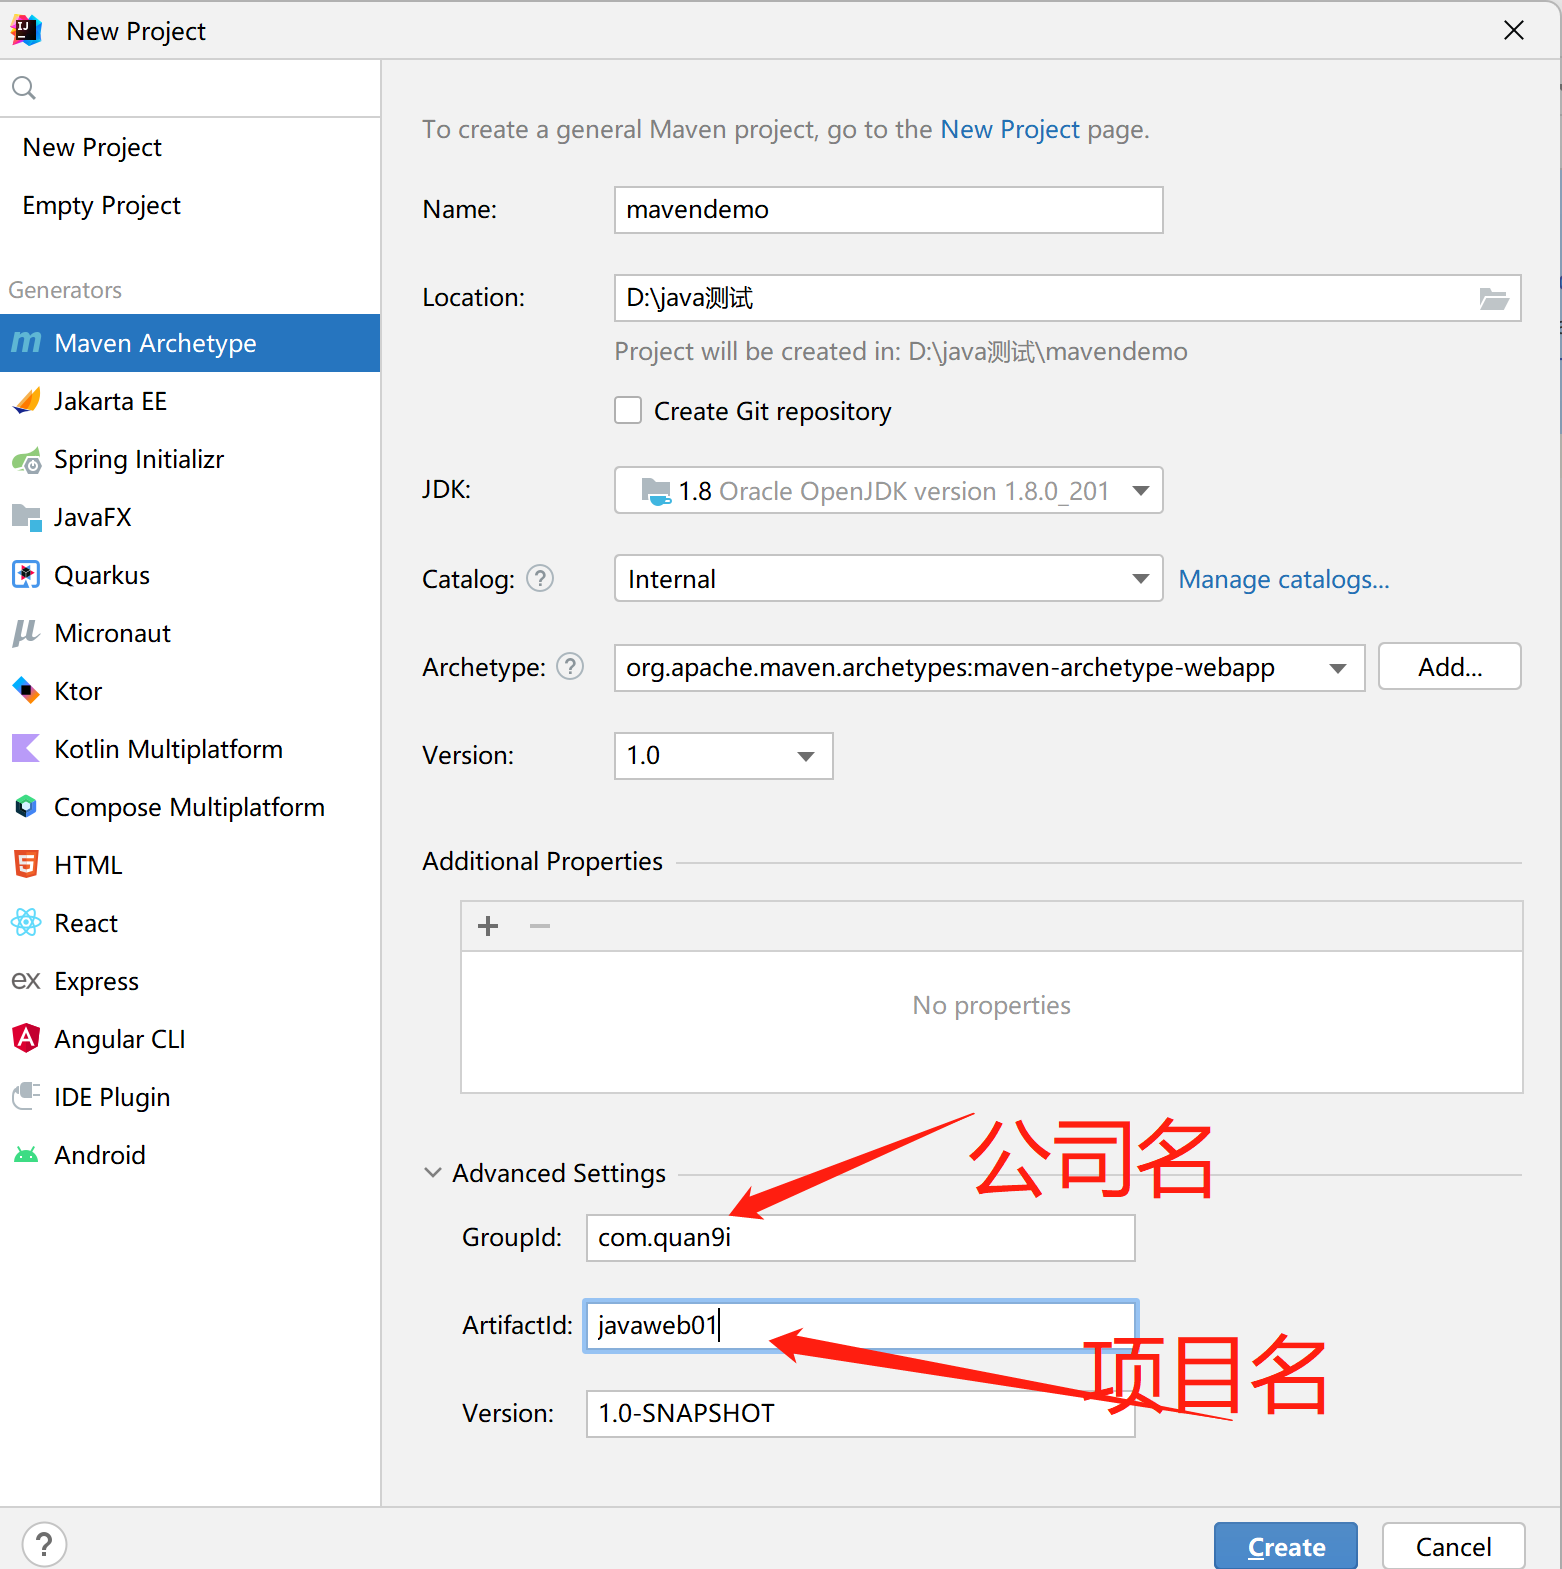The width and height of the screenshot is (1562, 1569).
Task: Open the Catalog Internal dropdown
Action: [x=889, y=579]
